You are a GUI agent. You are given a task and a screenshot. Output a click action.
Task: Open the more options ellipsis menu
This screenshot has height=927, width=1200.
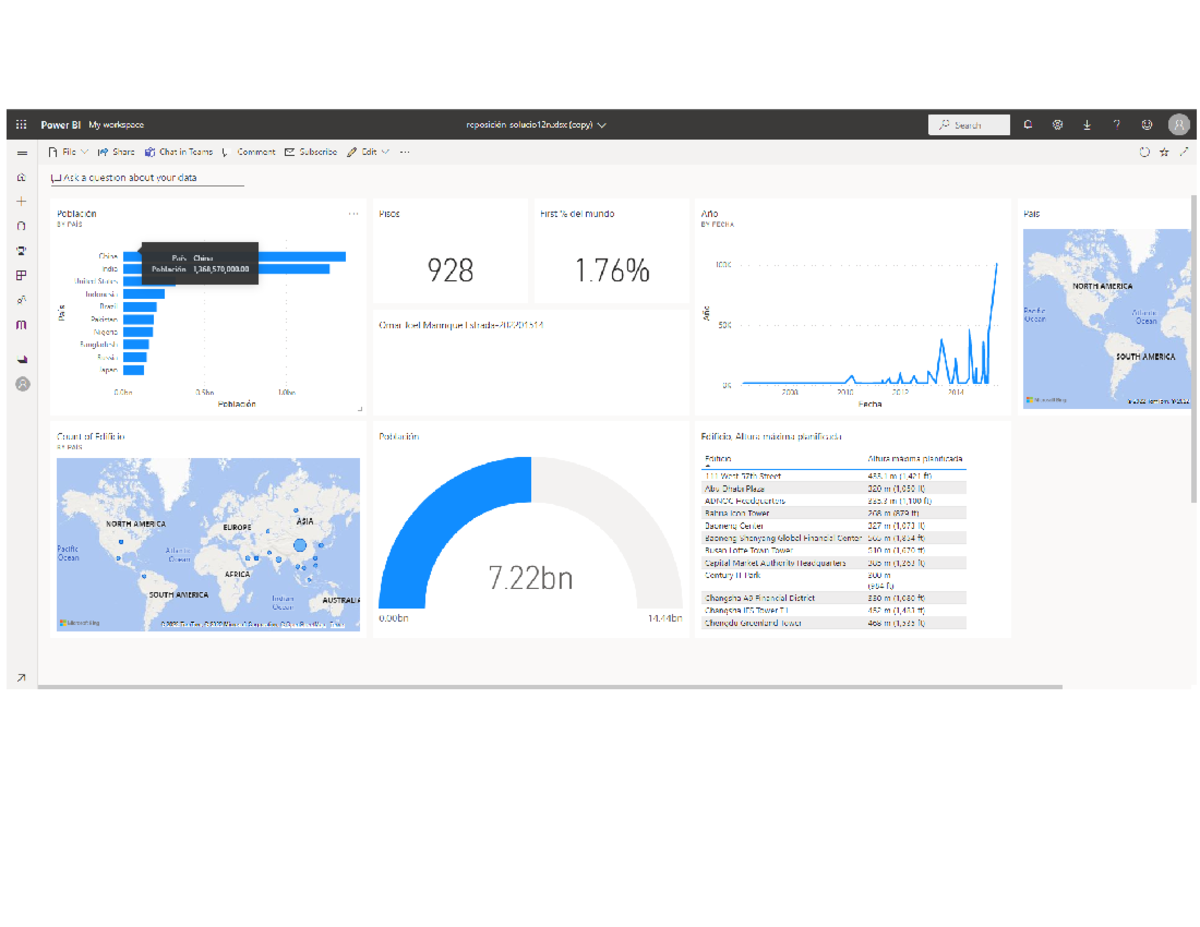(403, 151)
